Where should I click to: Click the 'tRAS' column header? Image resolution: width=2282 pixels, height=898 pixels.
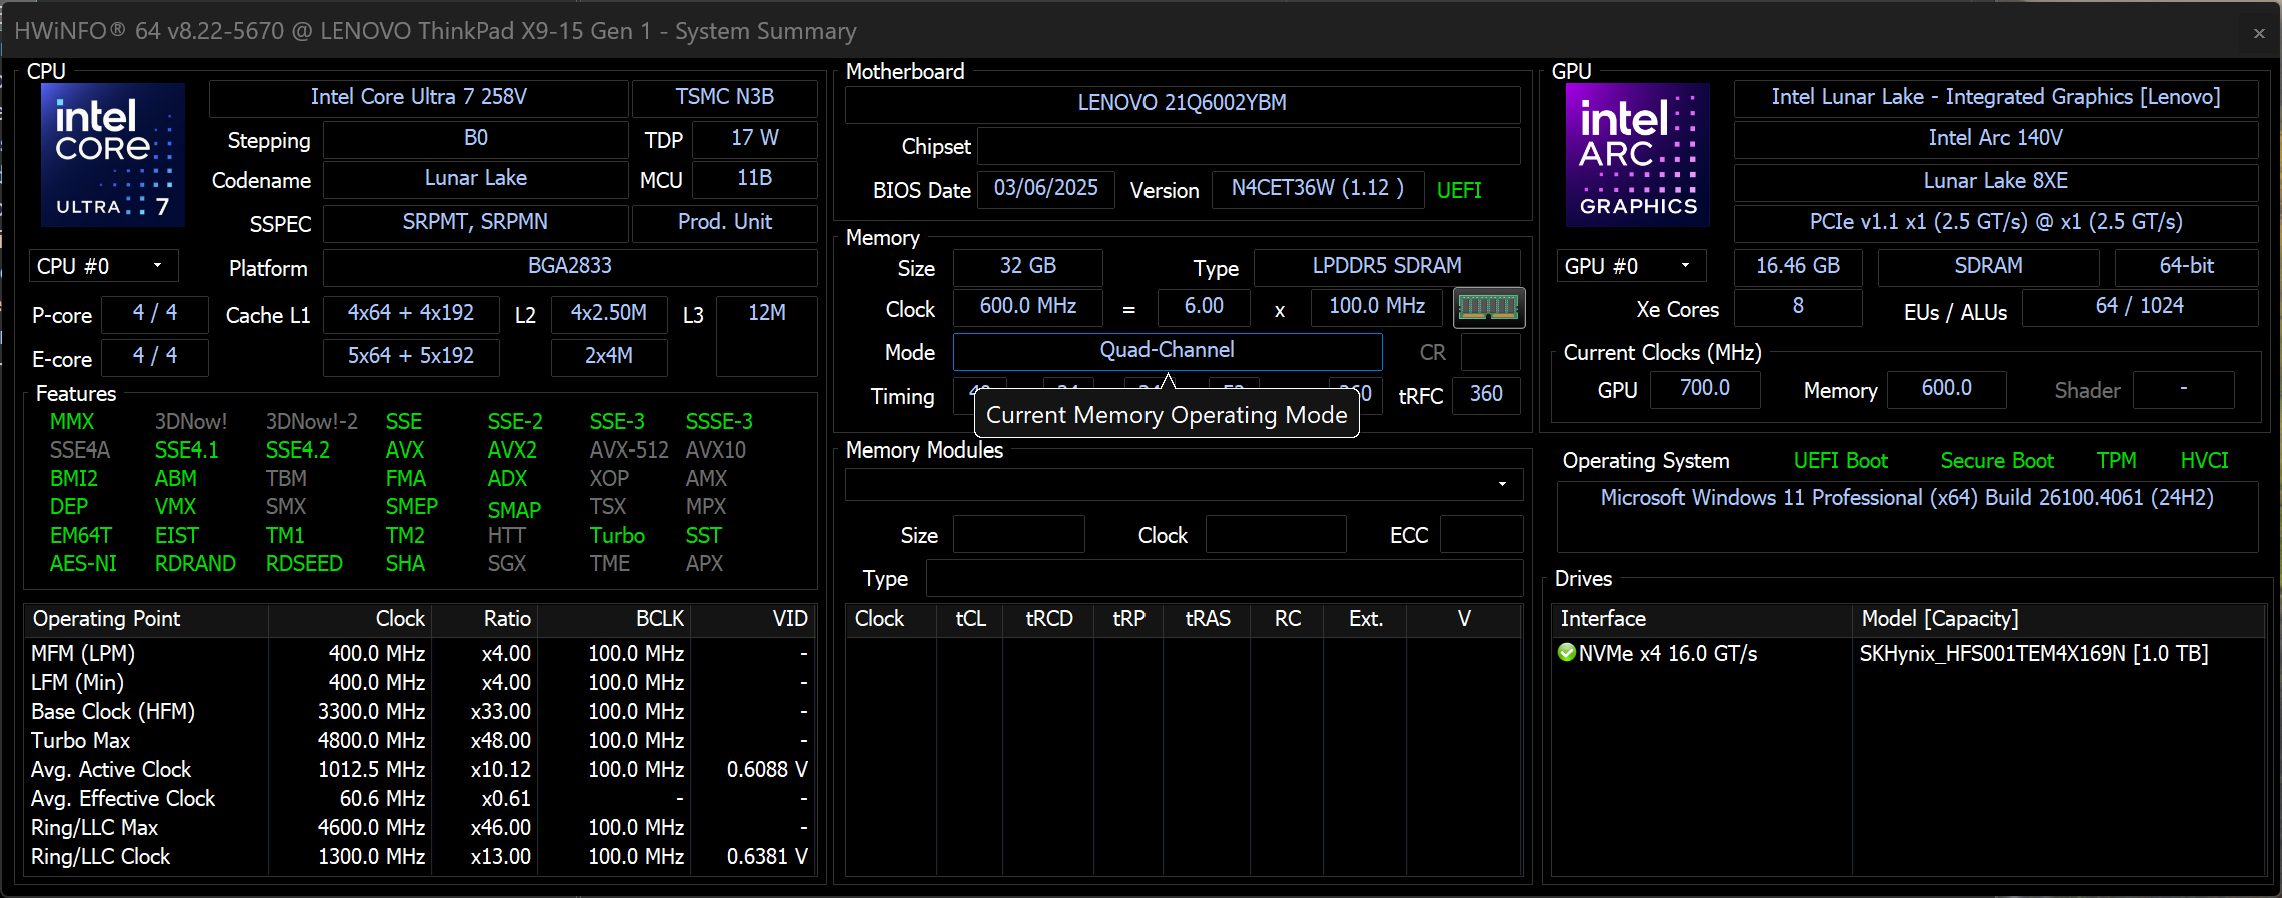1208,619
